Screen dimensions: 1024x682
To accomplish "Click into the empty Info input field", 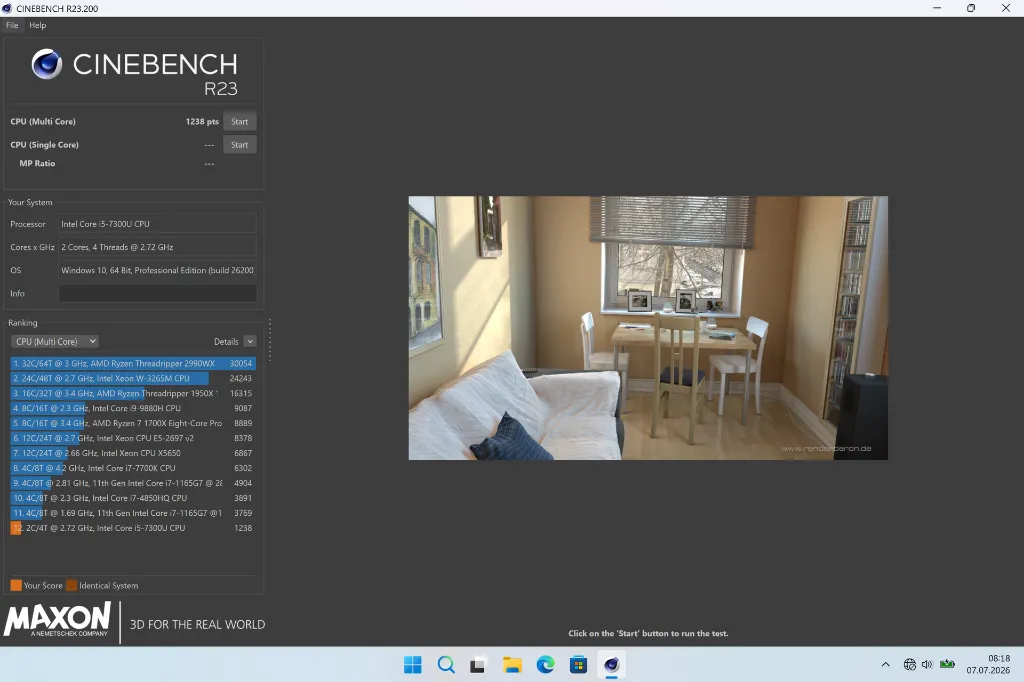I will point(157,293).
